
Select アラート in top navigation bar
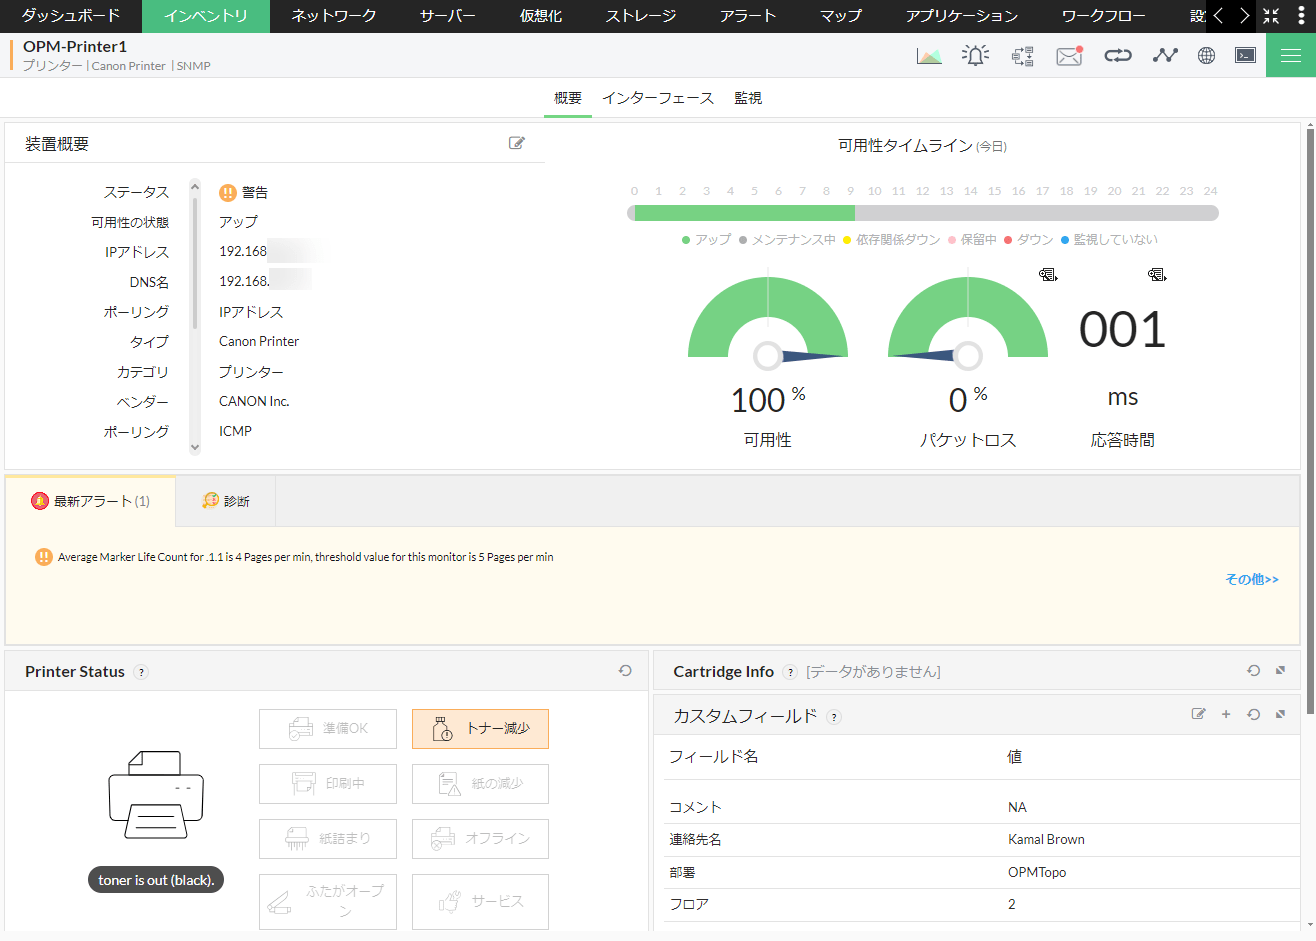747,16
